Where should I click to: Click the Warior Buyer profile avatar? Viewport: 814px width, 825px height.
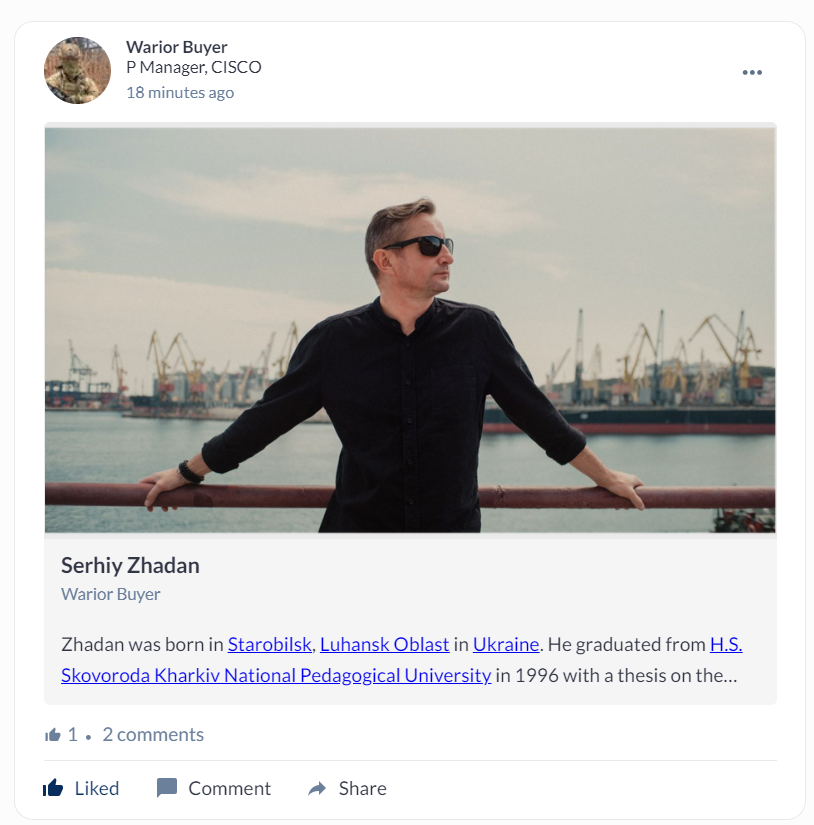77,70
